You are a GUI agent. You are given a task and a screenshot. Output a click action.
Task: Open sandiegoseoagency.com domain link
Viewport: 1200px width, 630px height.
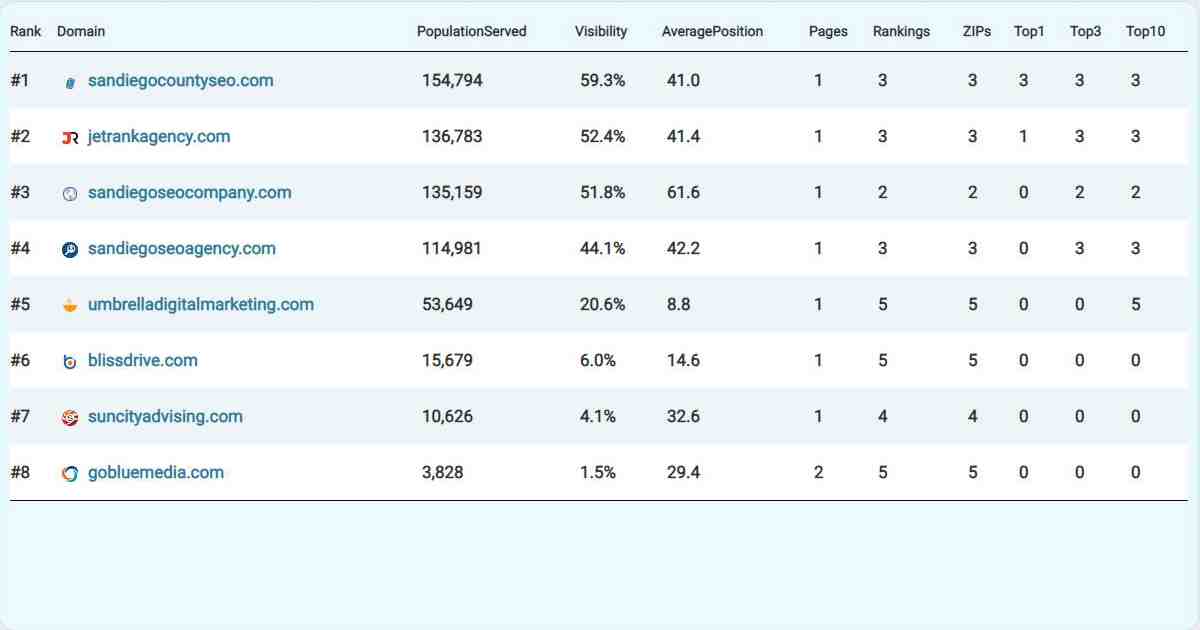(x=182, y=249)
